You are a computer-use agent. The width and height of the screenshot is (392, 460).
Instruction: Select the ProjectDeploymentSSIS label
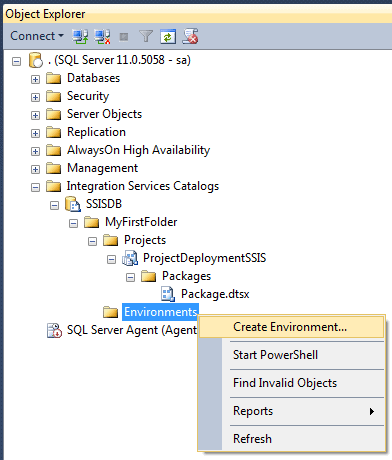click(x=204, y=258)
